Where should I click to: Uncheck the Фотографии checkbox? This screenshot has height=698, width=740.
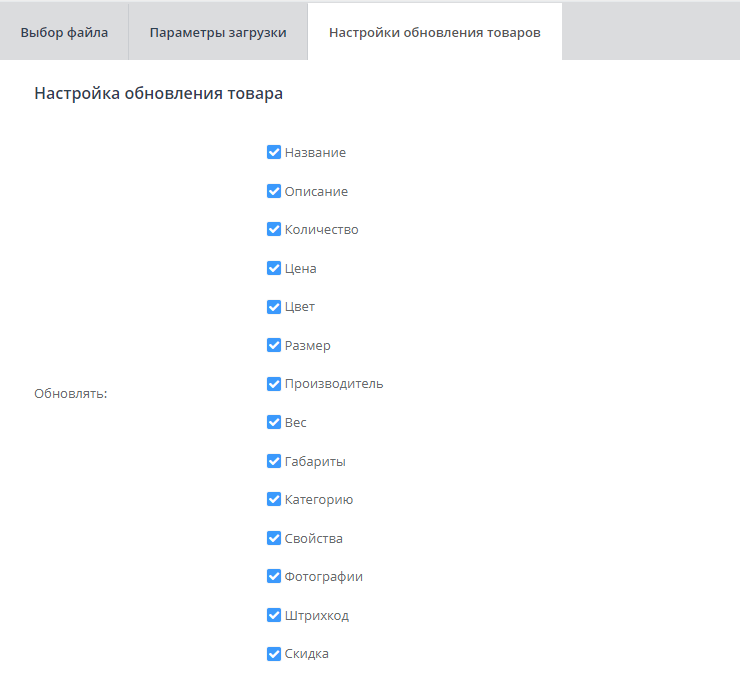[x=274, y=576]
